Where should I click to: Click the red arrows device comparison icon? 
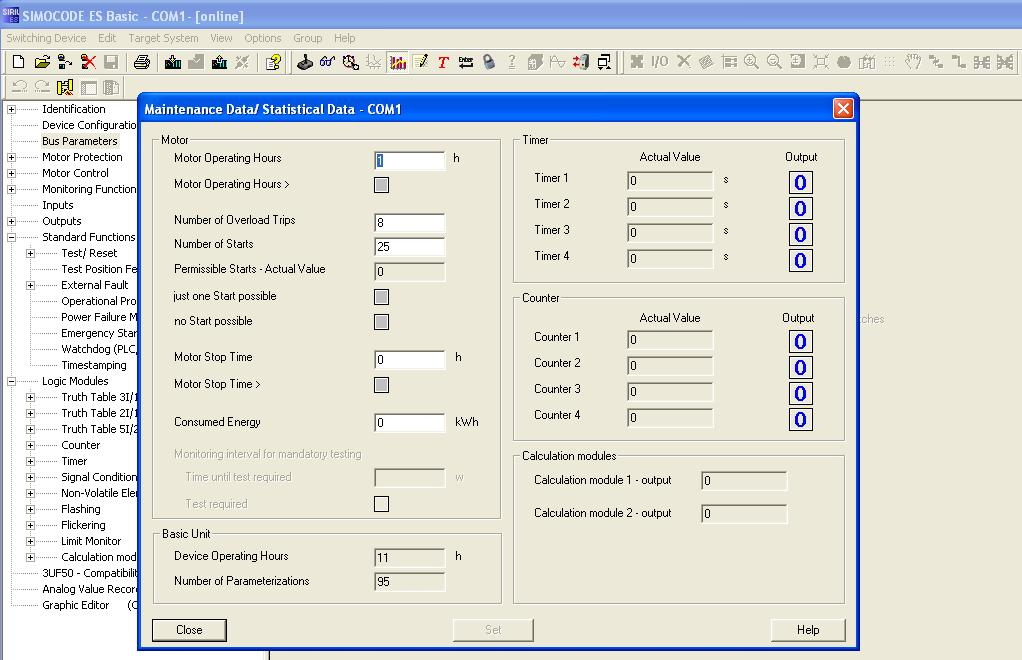click(x=581, y=62)
